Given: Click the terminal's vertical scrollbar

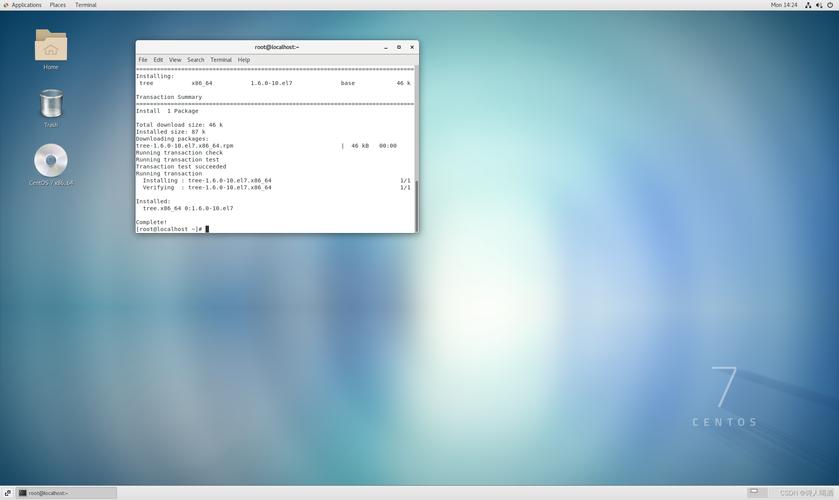Looking at the screenshot, I should [x=416, y=205].
